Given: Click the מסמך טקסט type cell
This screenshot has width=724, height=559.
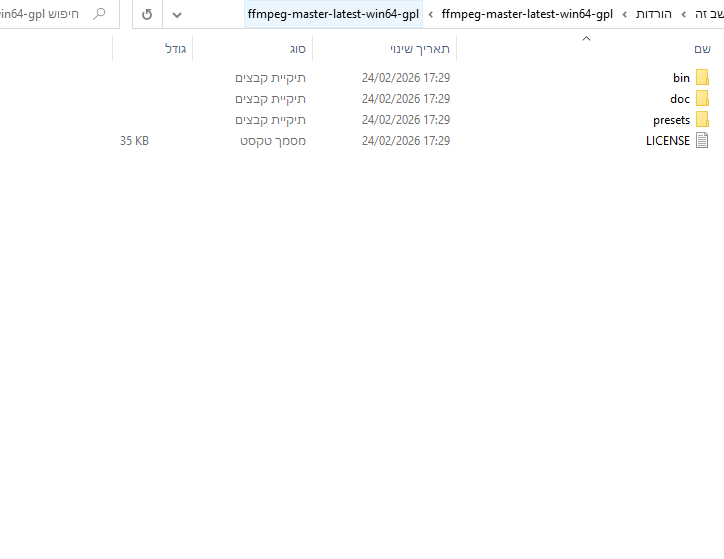Looking at the screenshot, I should 273,141.
